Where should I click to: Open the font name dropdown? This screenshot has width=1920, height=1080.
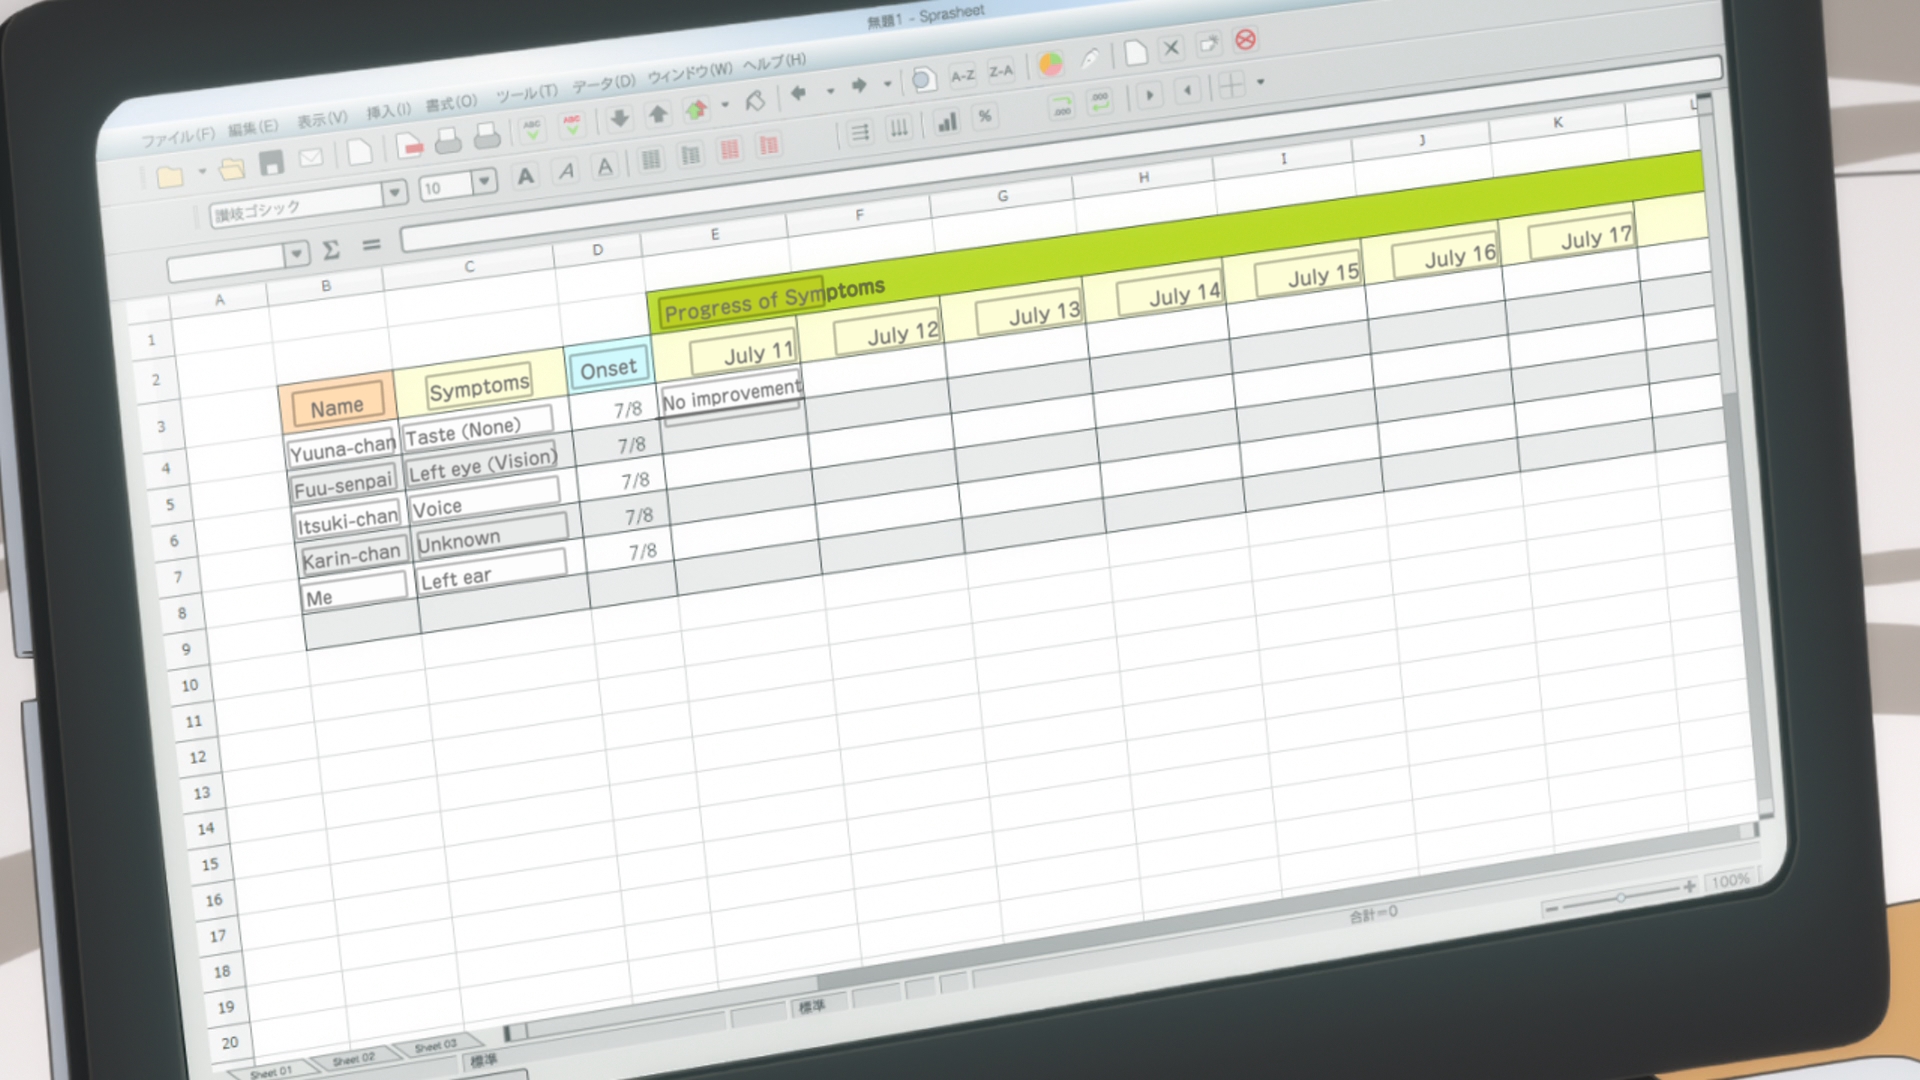395,191
